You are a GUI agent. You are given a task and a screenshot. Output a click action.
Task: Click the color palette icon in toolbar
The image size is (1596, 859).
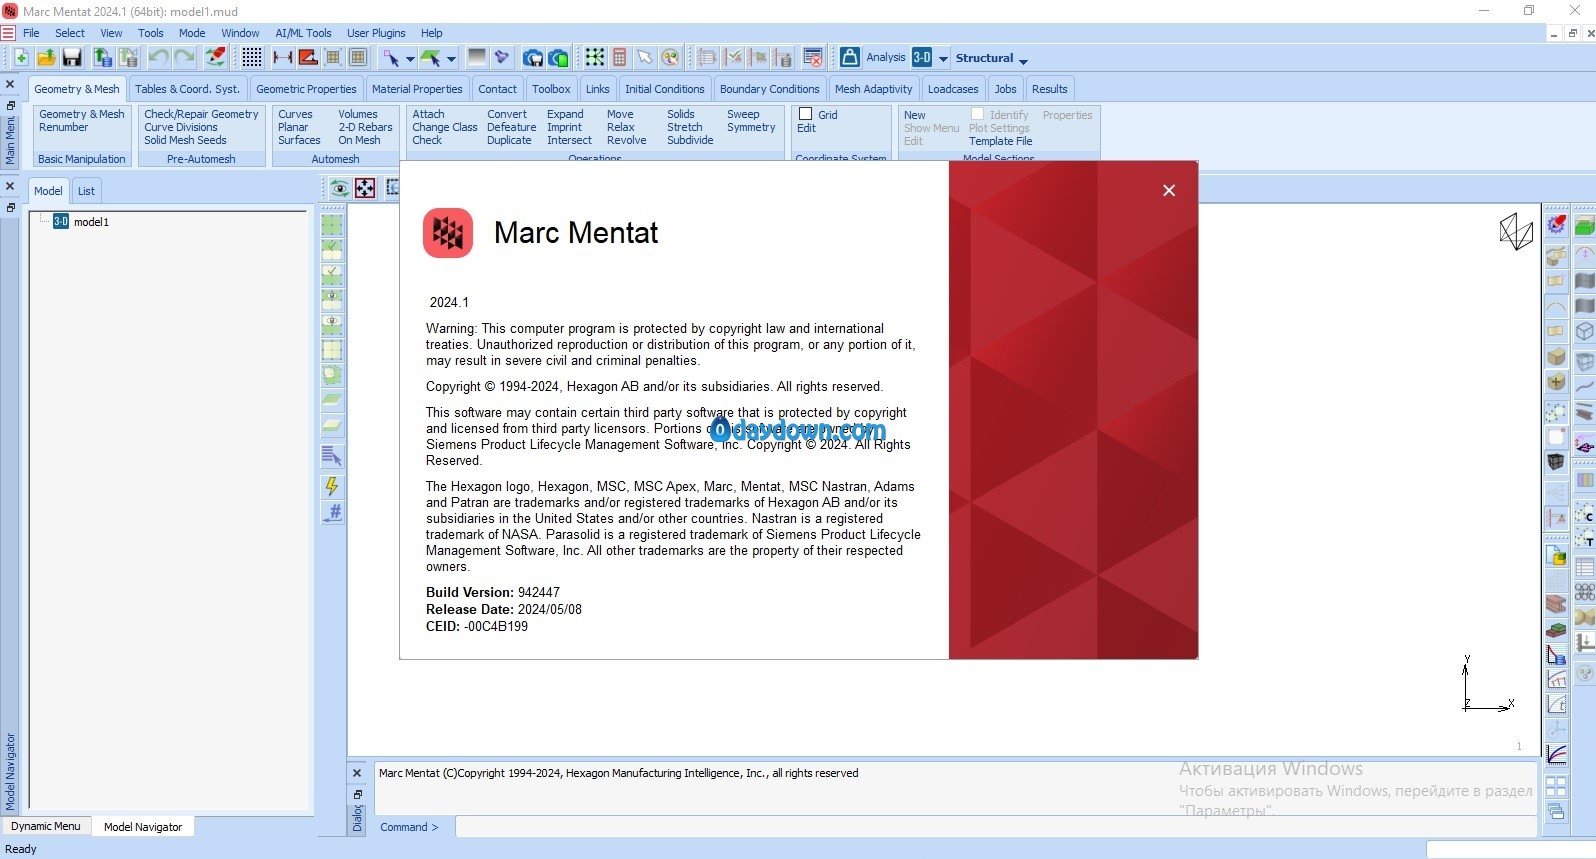pos(670,58)
